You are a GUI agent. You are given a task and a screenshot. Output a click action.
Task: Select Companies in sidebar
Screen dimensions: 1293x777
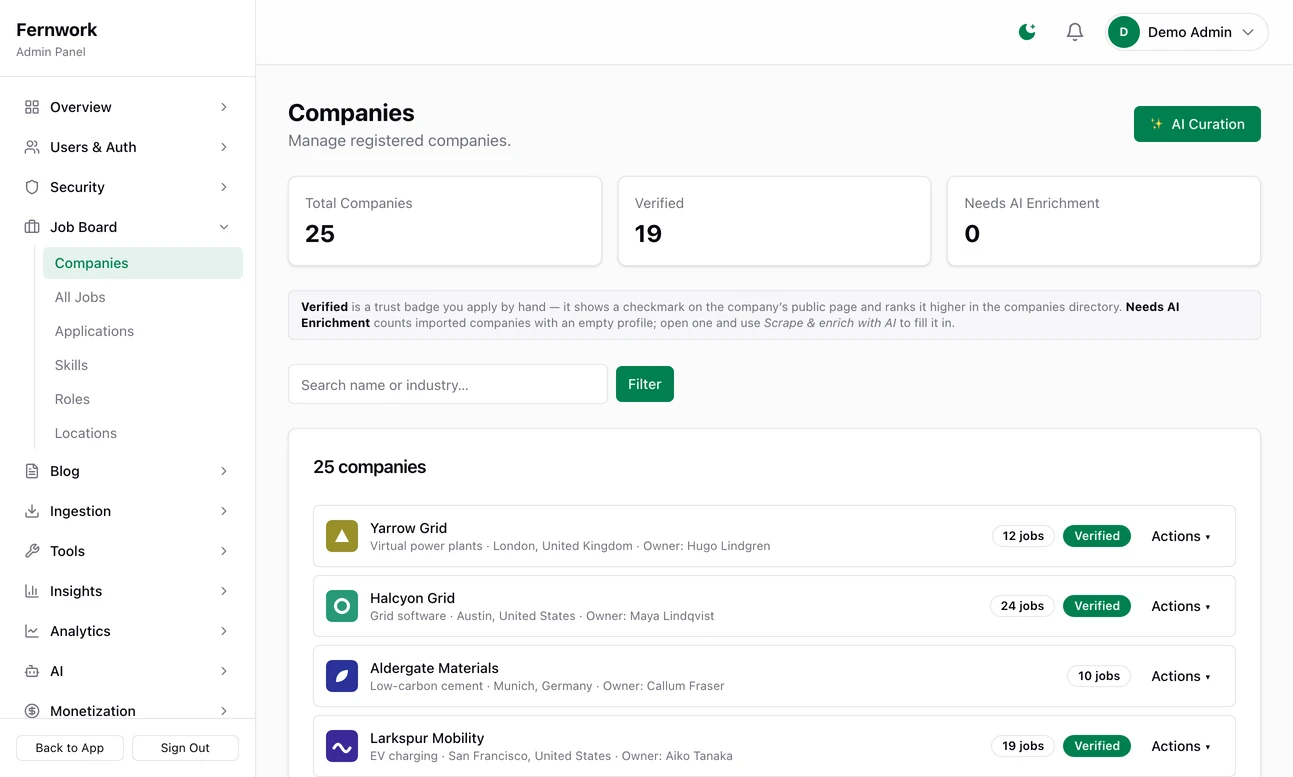point(143,263)
